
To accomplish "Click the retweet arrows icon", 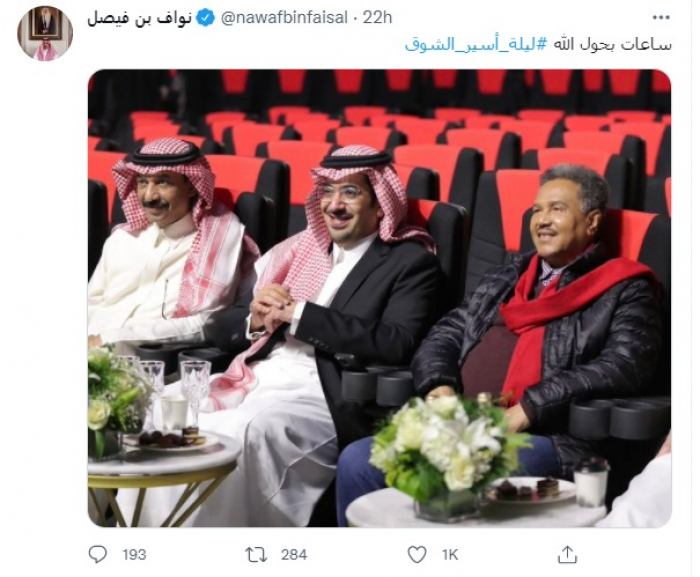I will coord(256,555).
